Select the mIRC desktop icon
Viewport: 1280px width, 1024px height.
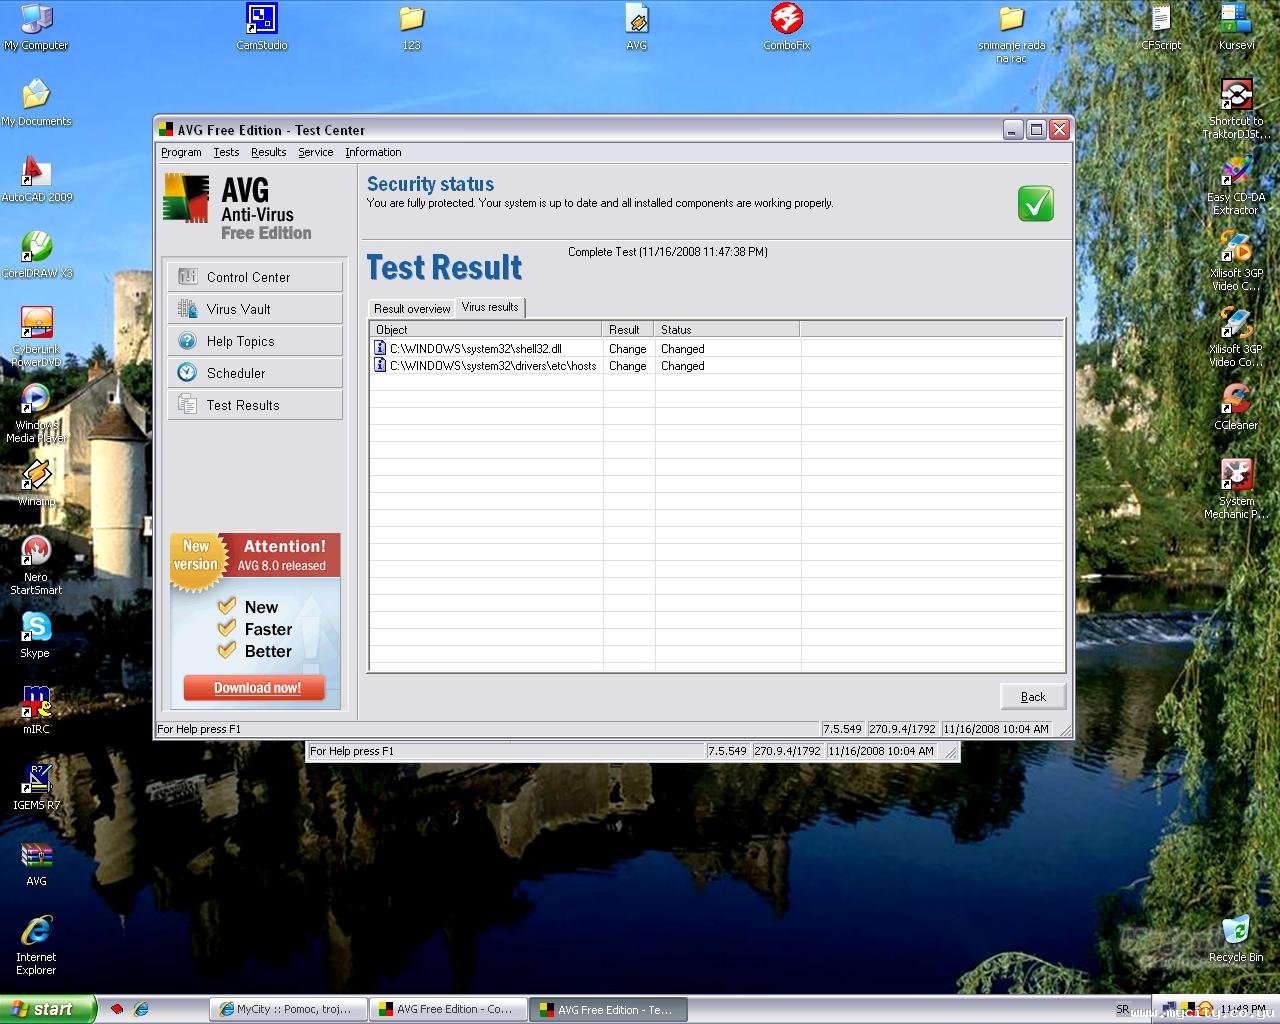pyautogui.click(x=36, y=711)
